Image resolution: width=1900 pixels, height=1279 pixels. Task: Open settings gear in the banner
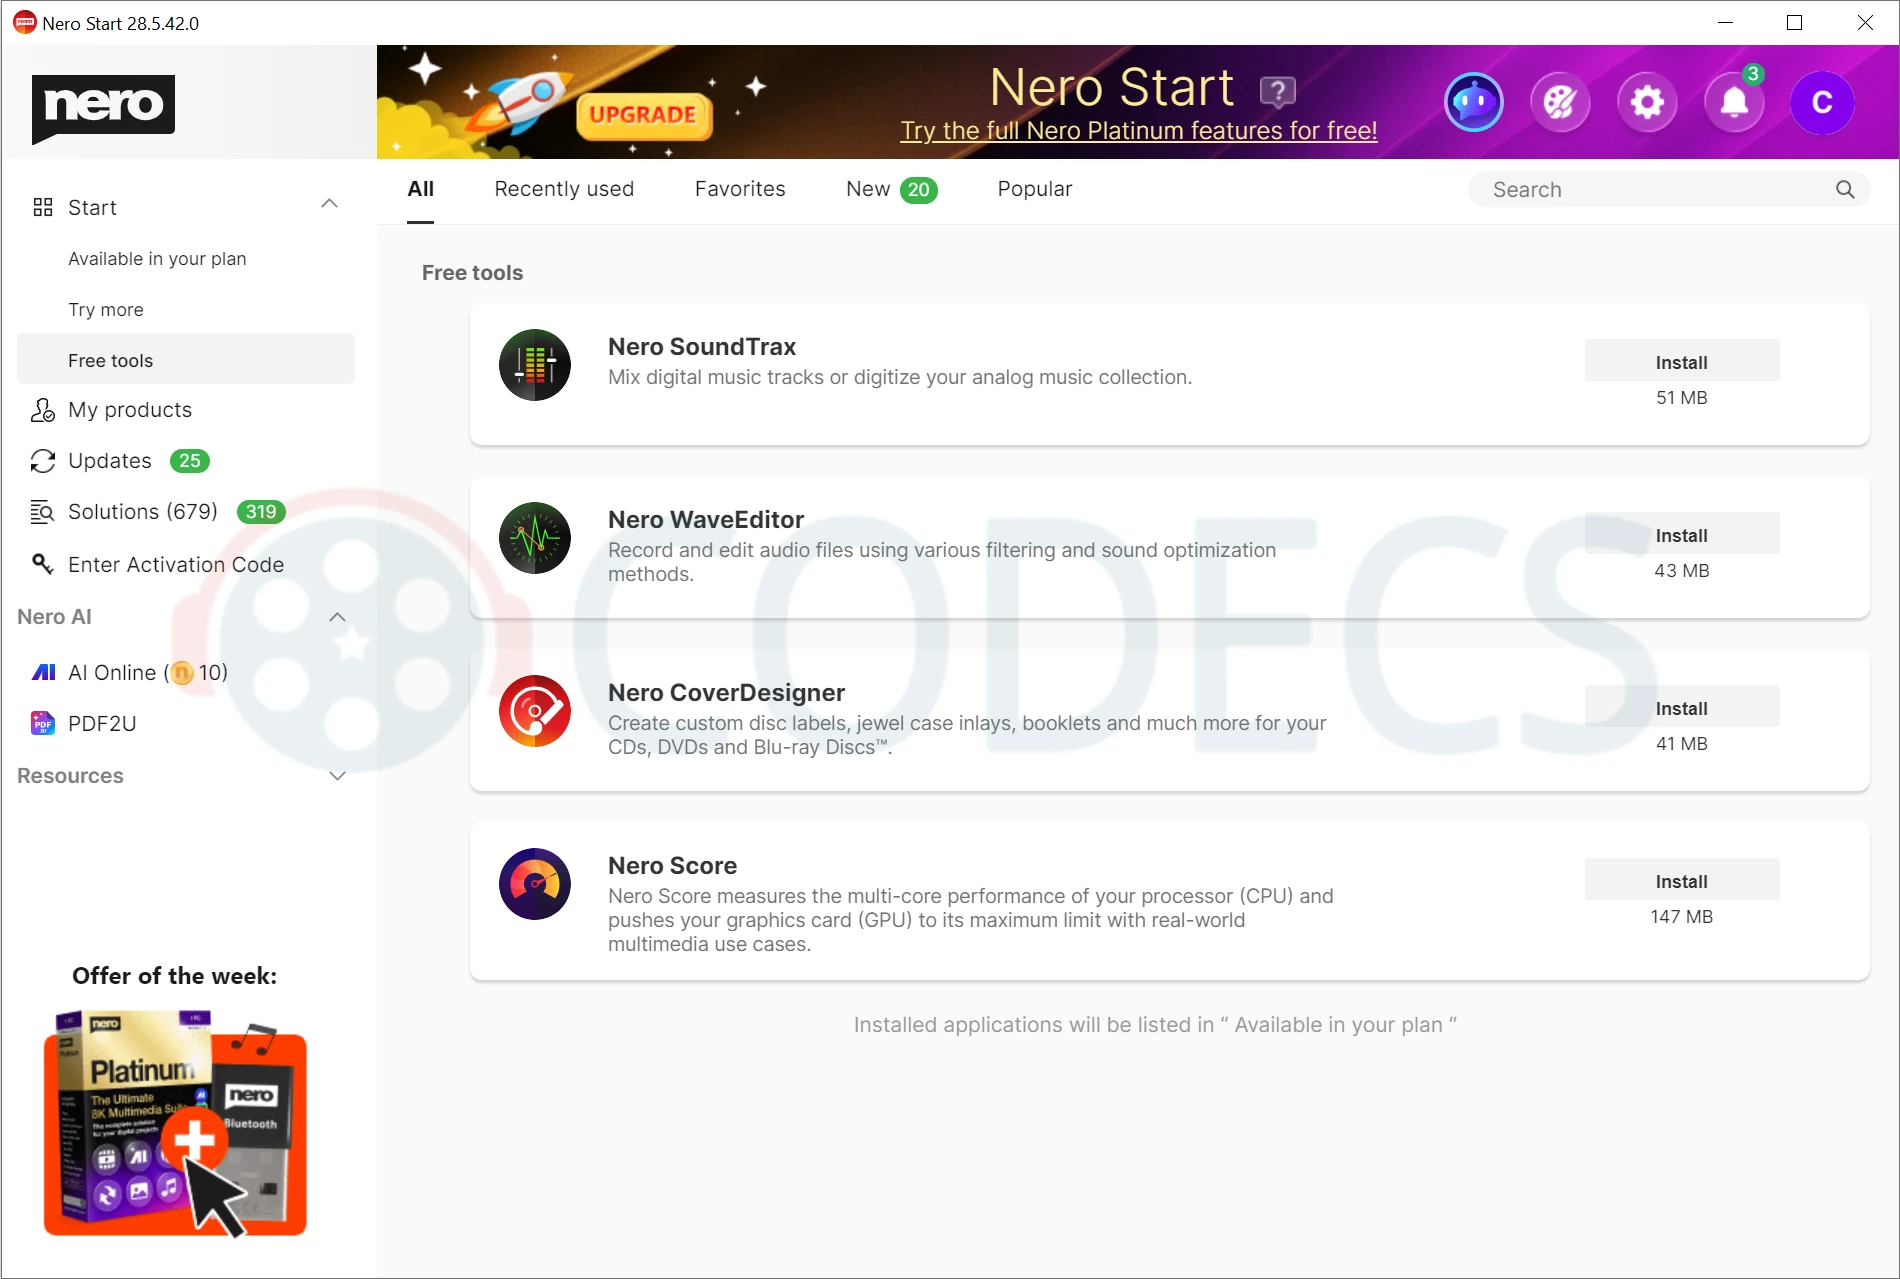coord(1647,102)
